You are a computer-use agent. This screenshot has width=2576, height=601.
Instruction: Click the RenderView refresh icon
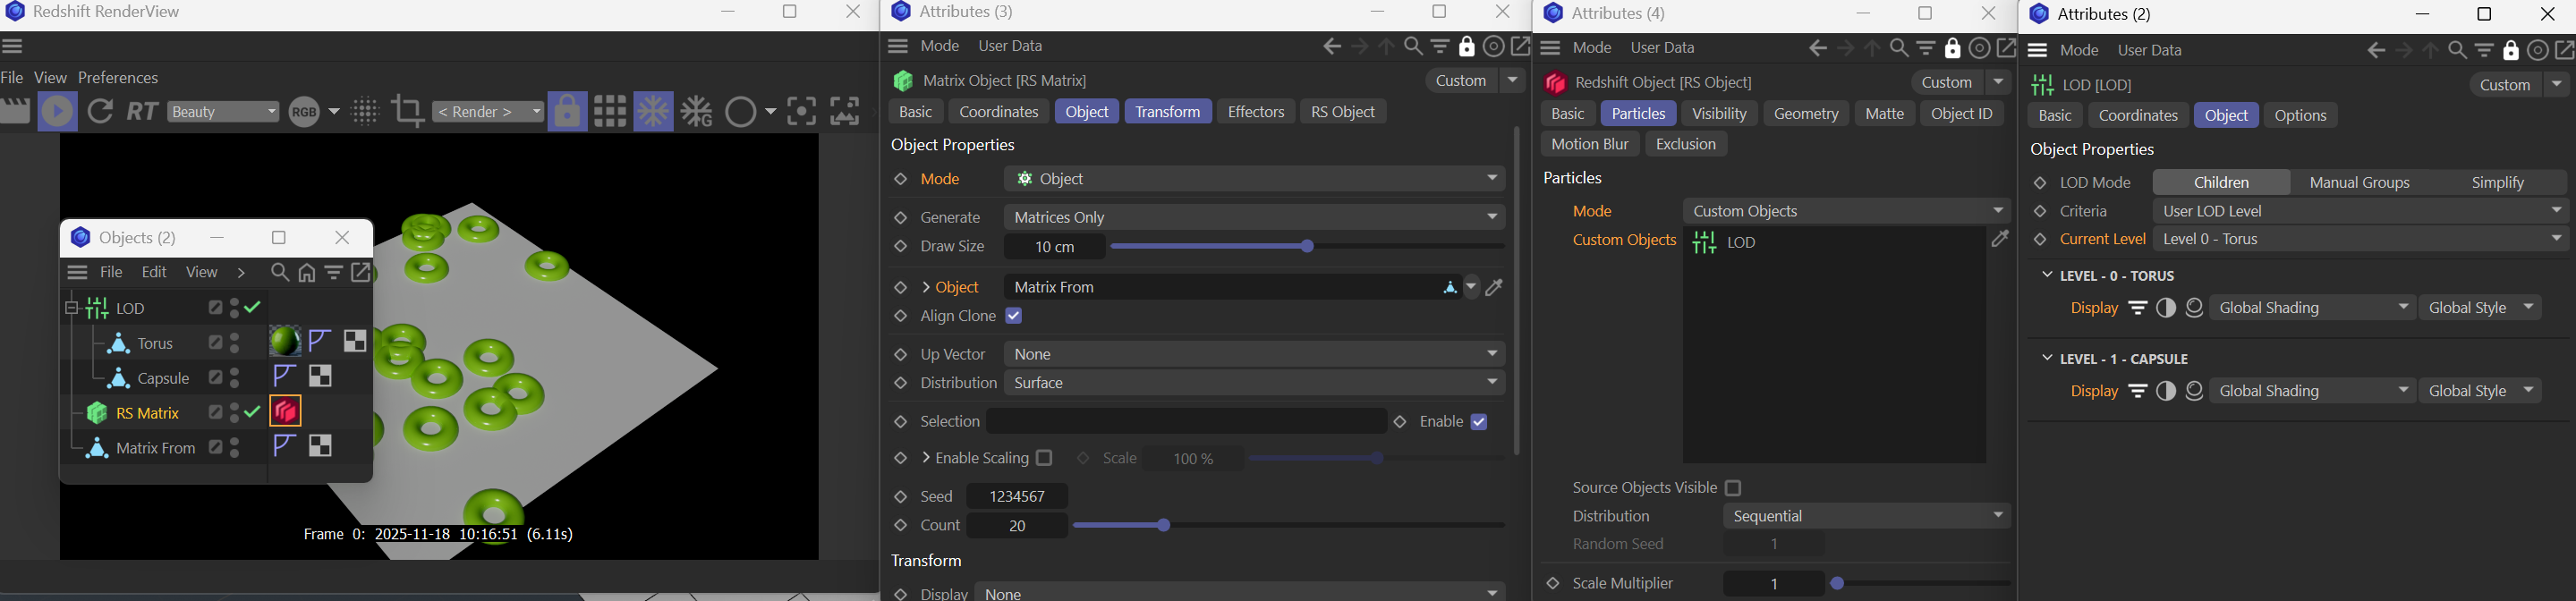(101, 112)
